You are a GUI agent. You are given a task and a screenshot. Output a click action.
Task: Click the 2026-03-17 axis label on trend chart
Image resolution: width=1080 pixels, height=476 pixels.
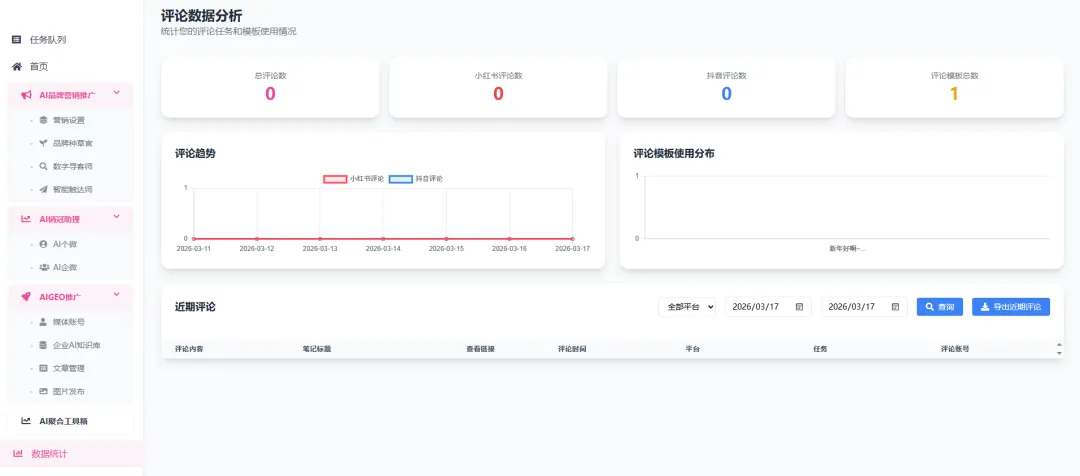(572, 248)
